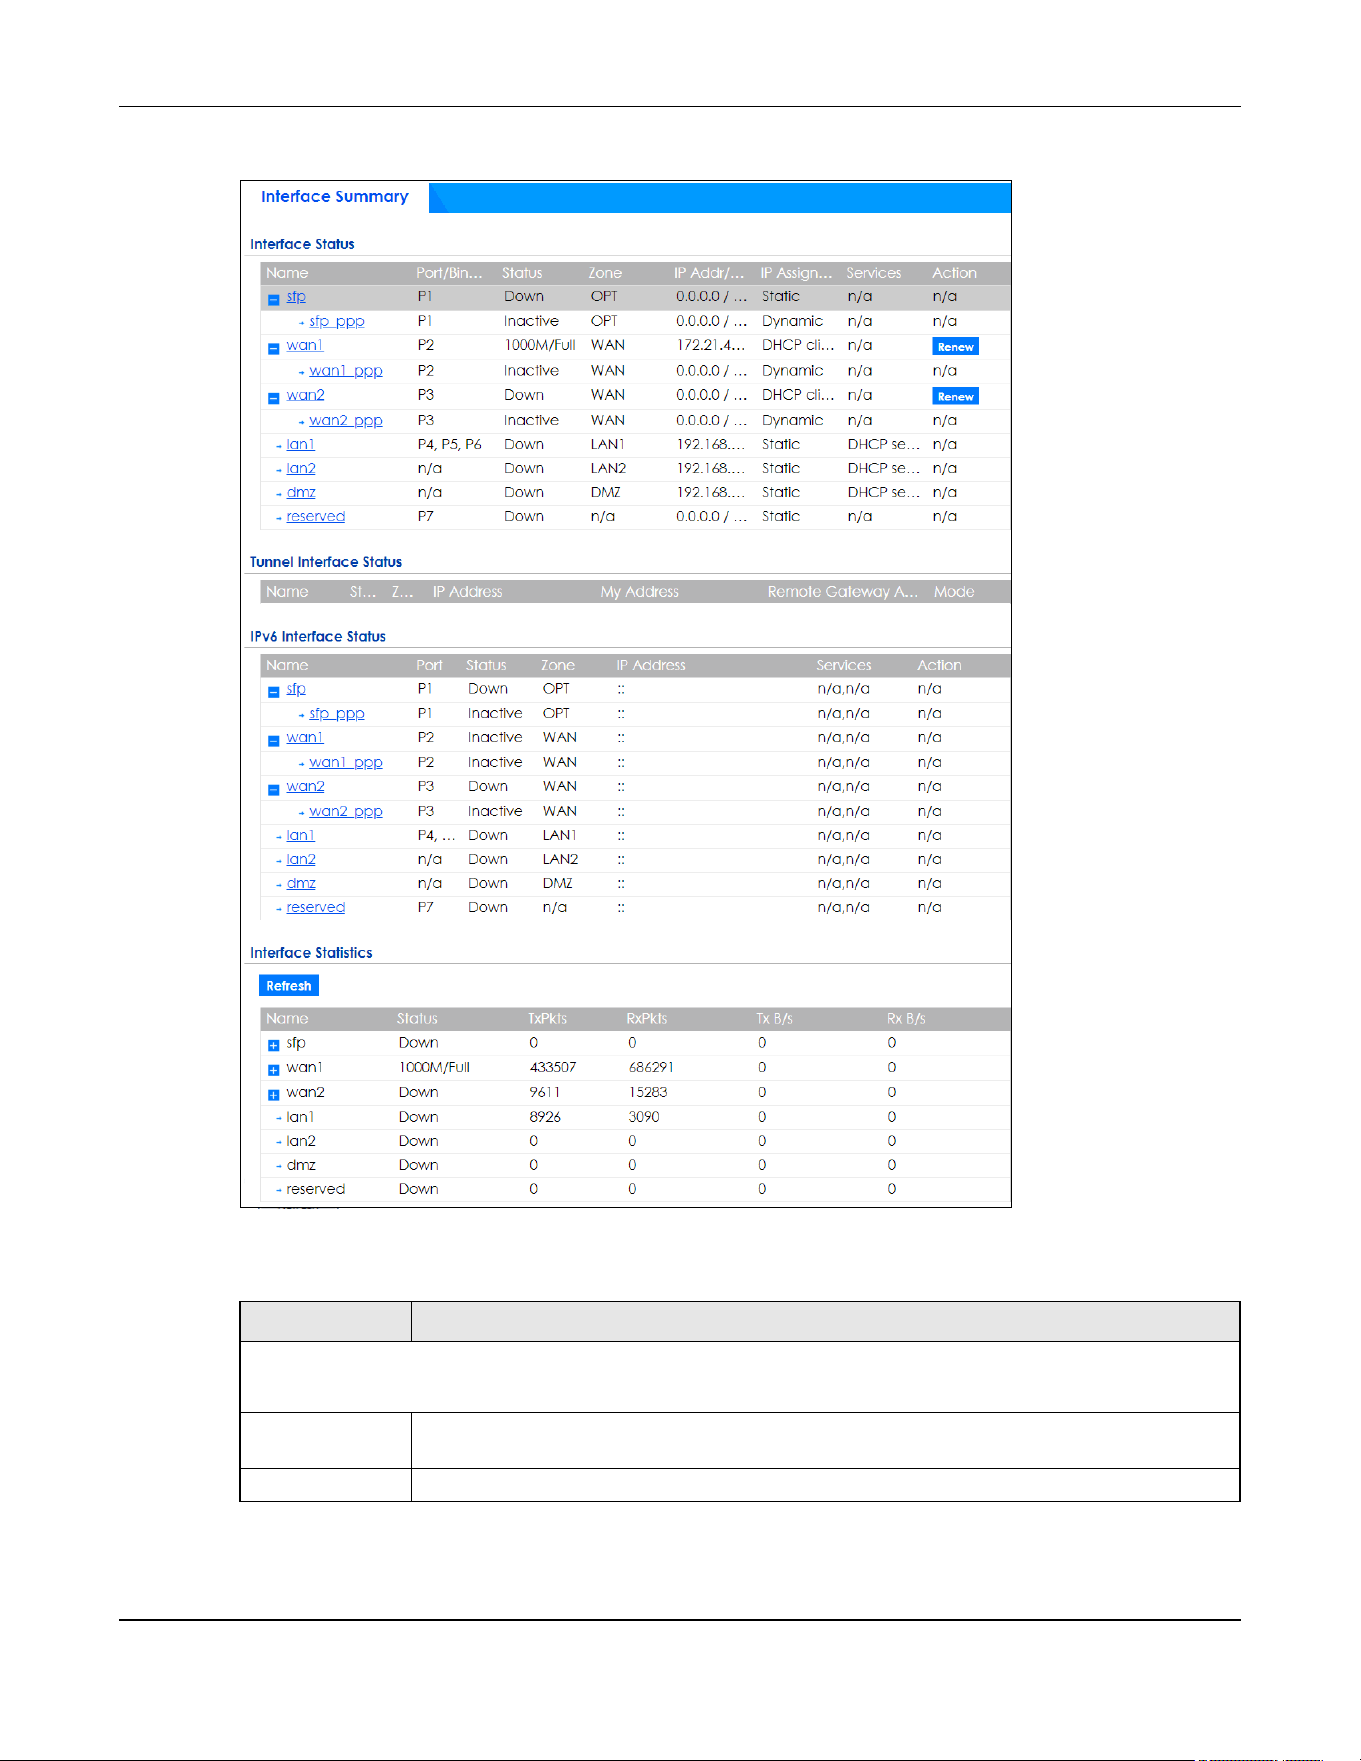Open the dmz link in Interface Status
The height and width of the screenshot is (1761, 1361).
pyautogui.click(x=301, y=492)
